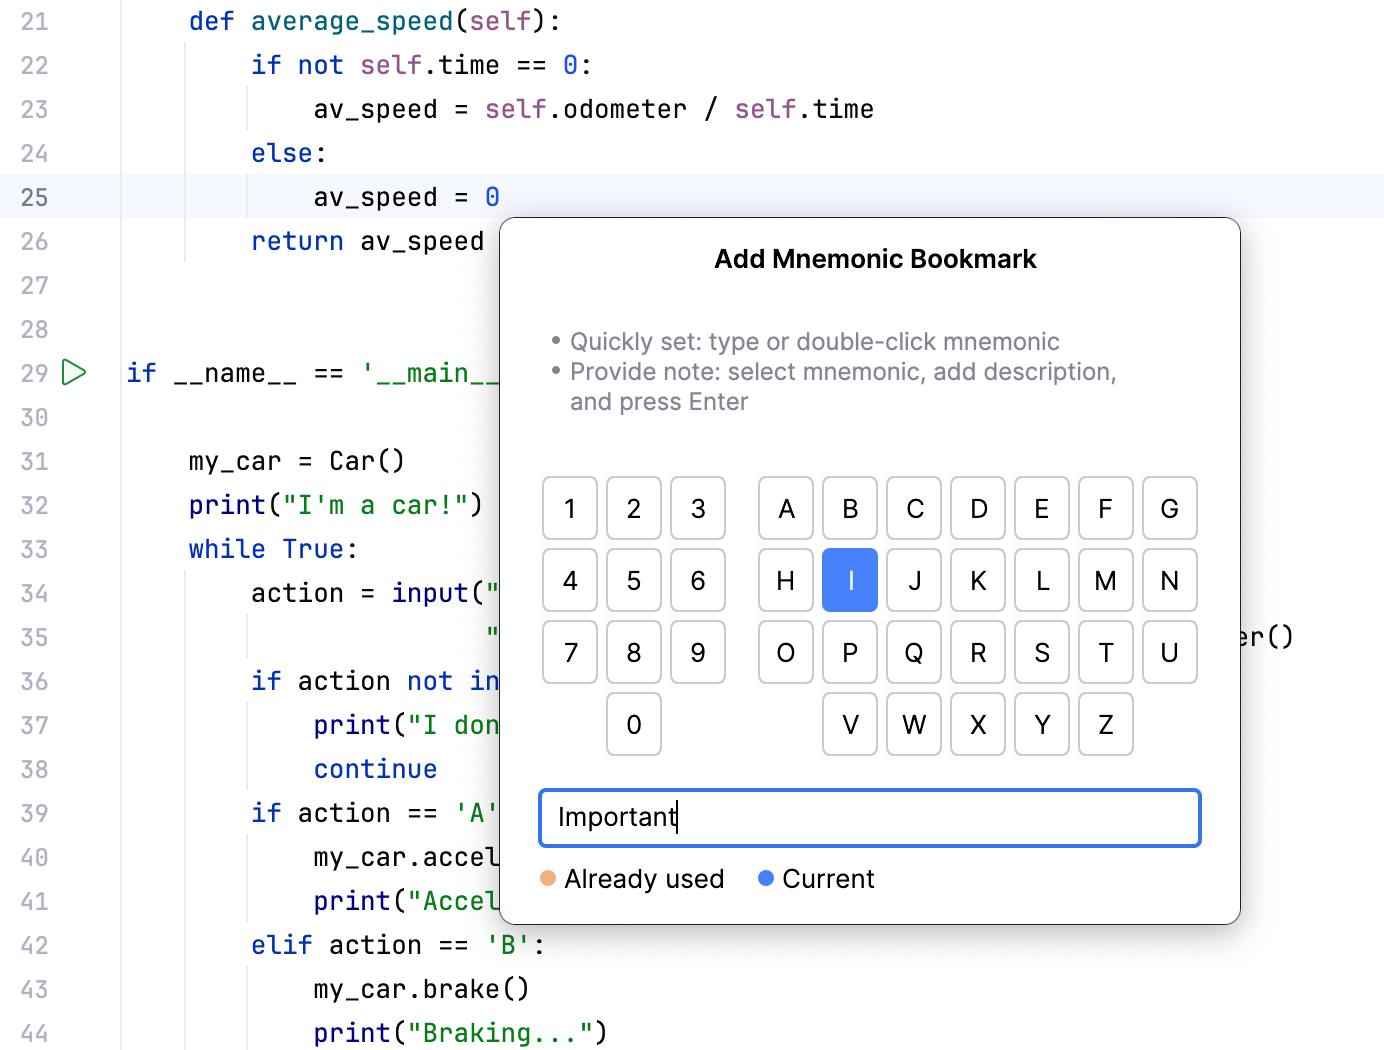Select mnemonic letter T
Screen dimensions: 1384x1050
(x=1105, y=652)
